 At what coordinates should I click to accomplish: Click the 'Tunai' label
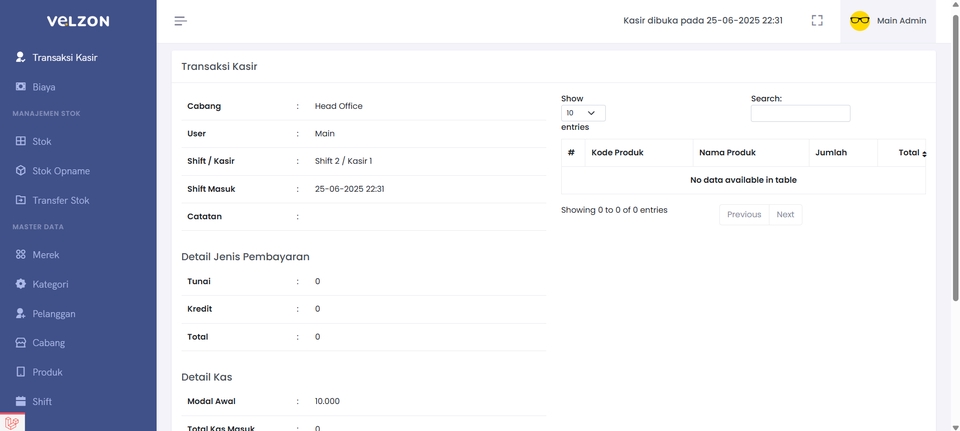pyautogui.click(x=199, y=282)
